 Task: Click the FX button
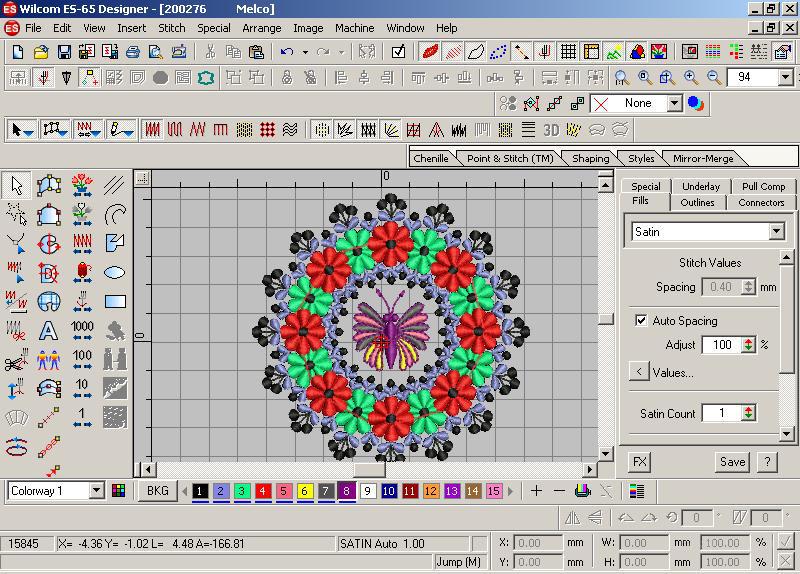coord(639,462)
